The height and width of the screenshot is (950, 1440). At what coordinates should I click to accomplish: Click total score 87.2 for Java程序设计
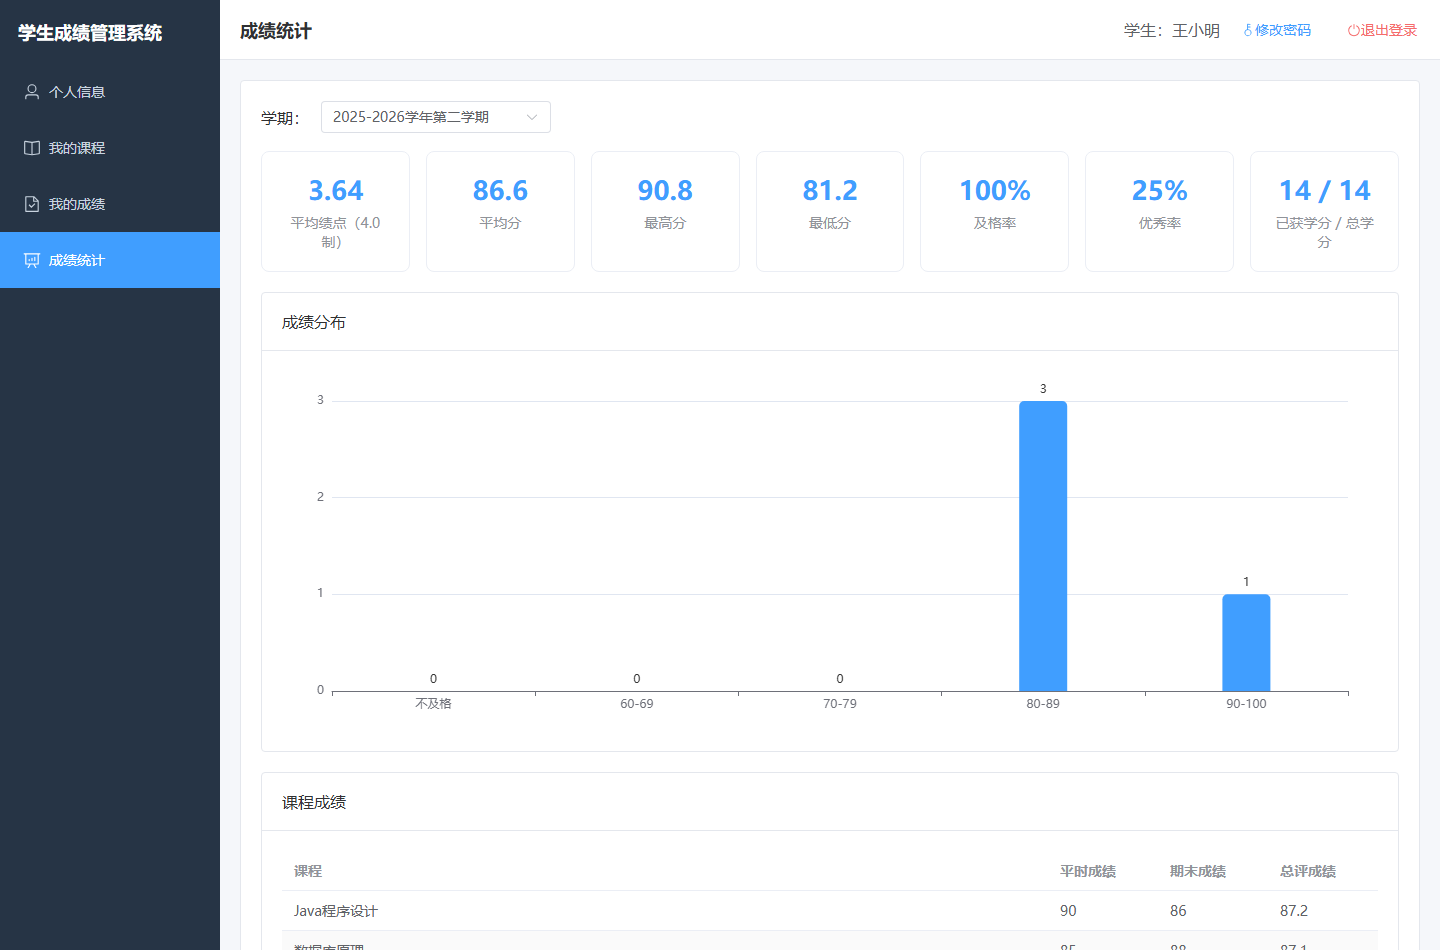pyautogui.click(x=1294, y=911)
